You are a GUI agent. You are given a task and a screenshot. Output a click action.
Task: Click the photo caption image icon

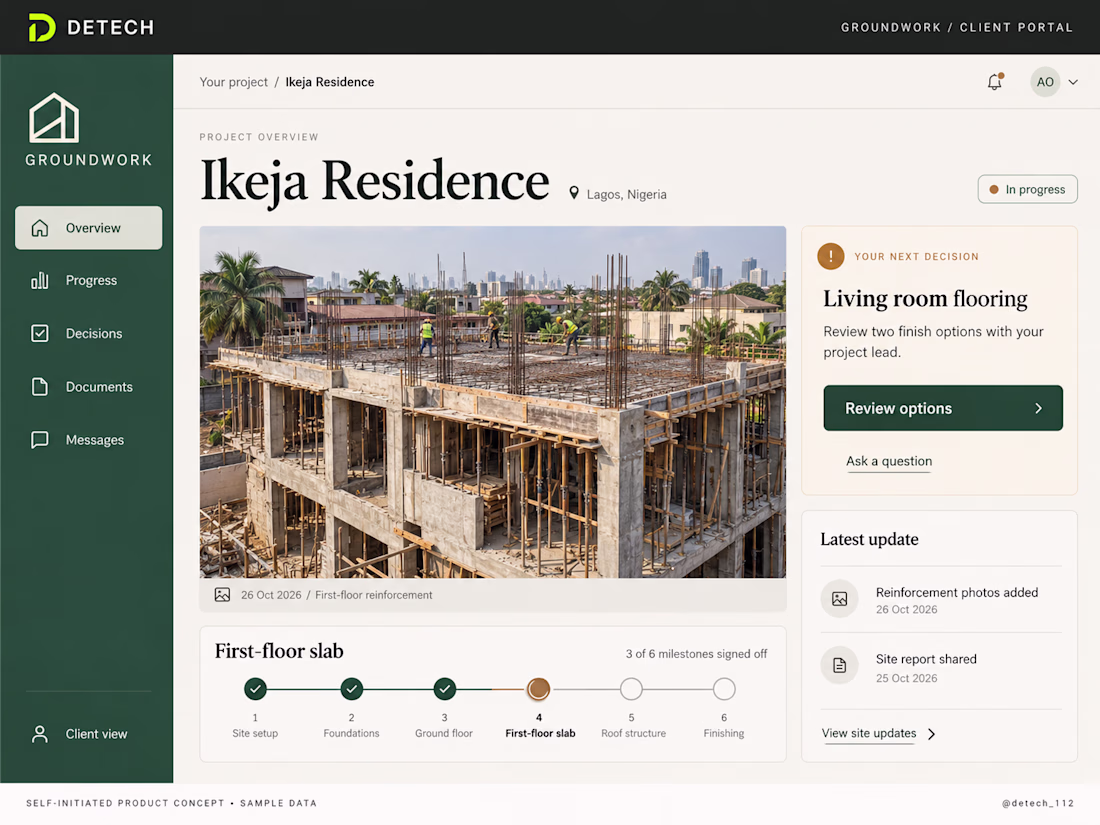tap(222, 595)
